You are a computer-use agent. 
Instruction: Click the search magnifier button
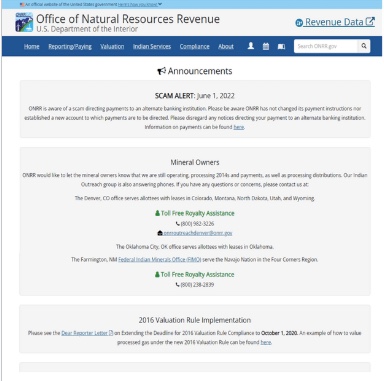coord(364,46)
